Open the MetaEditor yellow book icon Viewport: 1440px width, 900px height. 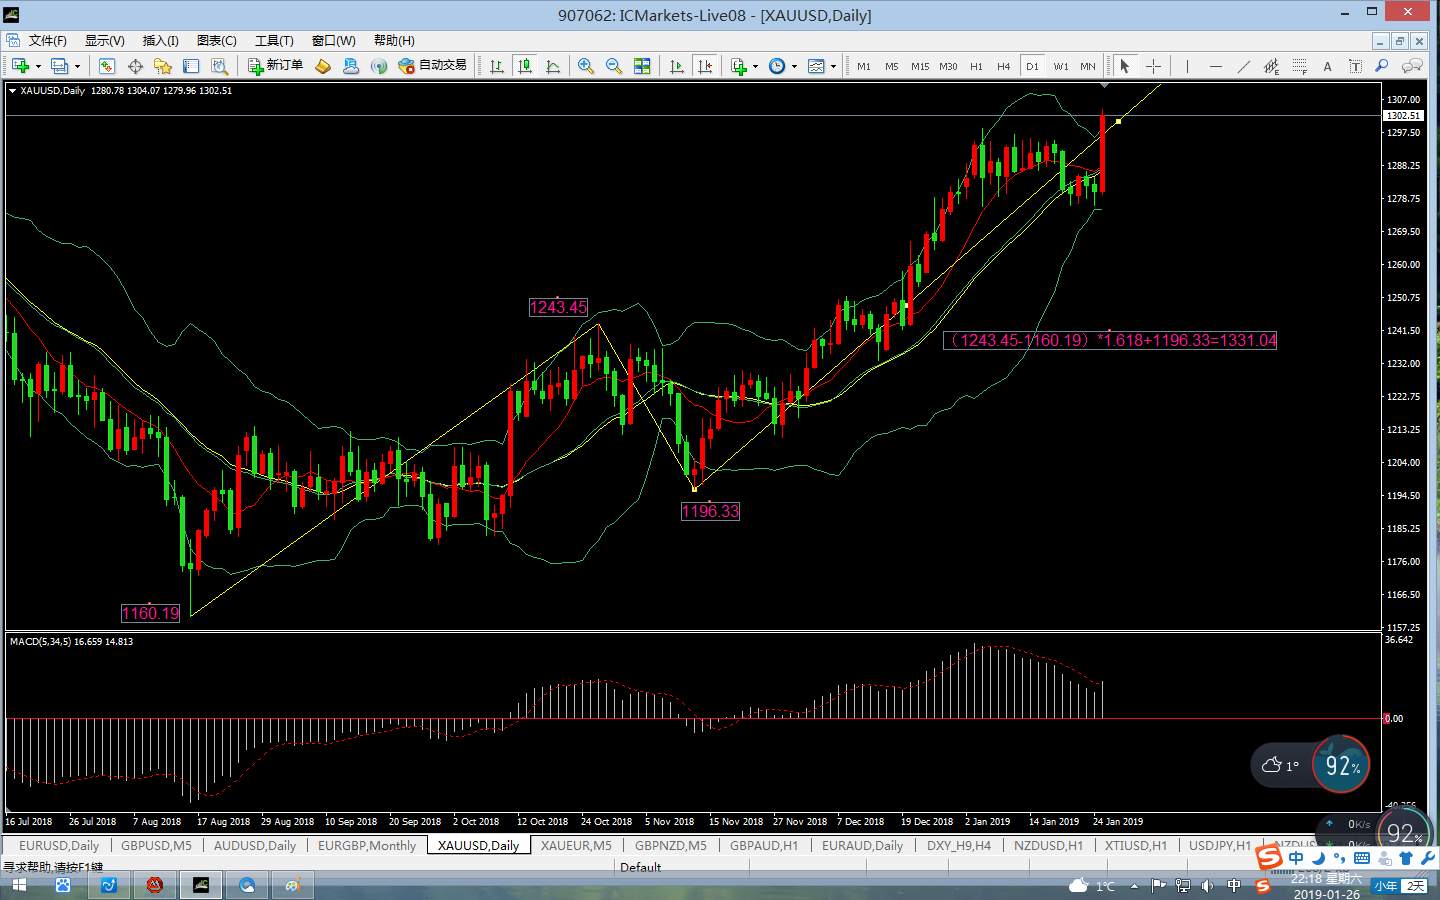pyautogui.click(x=322, y=66)
